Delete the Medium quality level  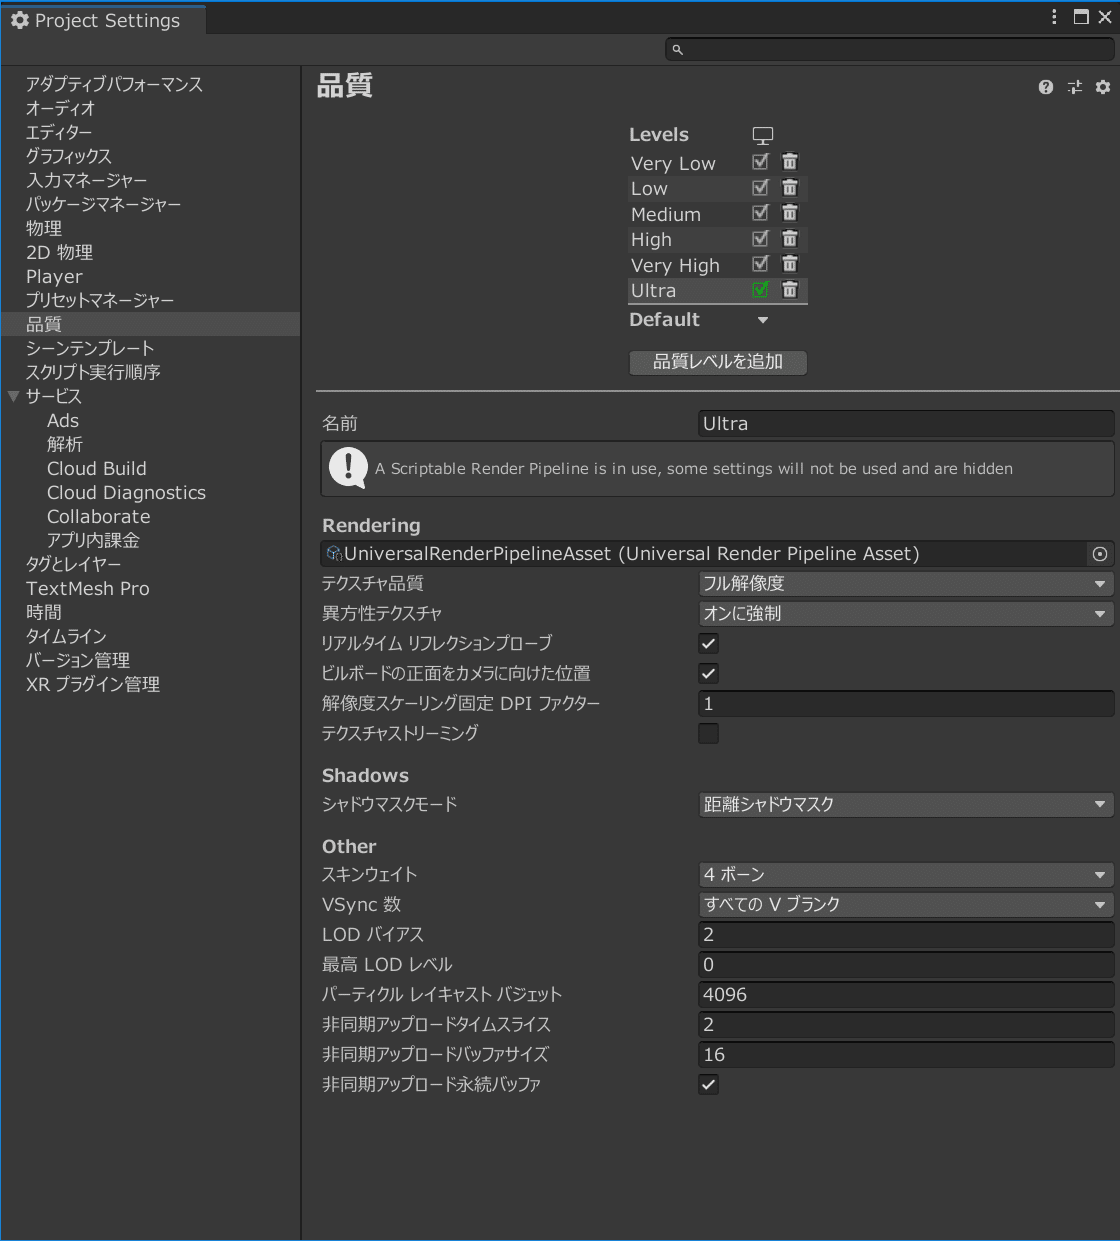click(790, 213)
